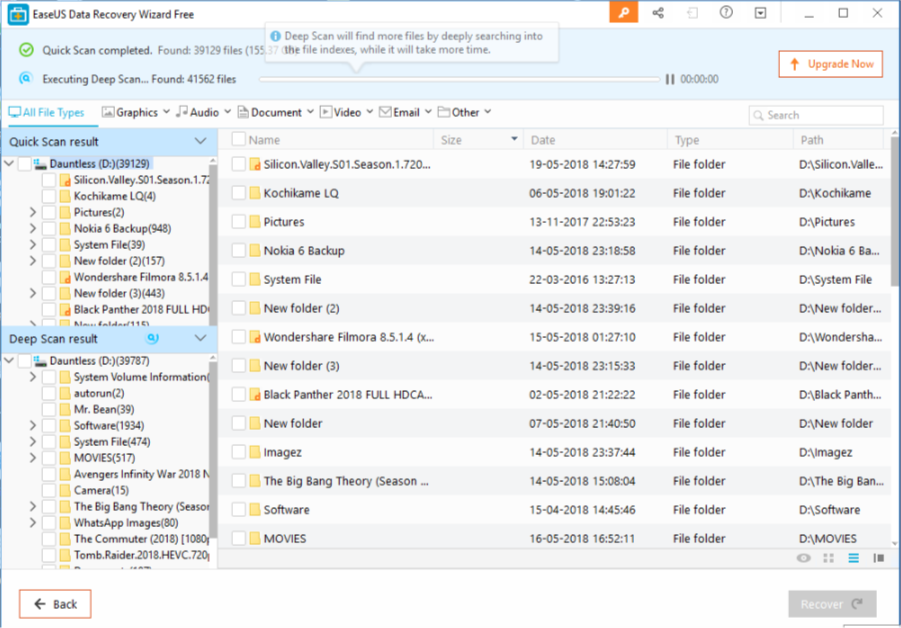Click the Upgrade Now button
901x628 pixels.
point(830,64)
